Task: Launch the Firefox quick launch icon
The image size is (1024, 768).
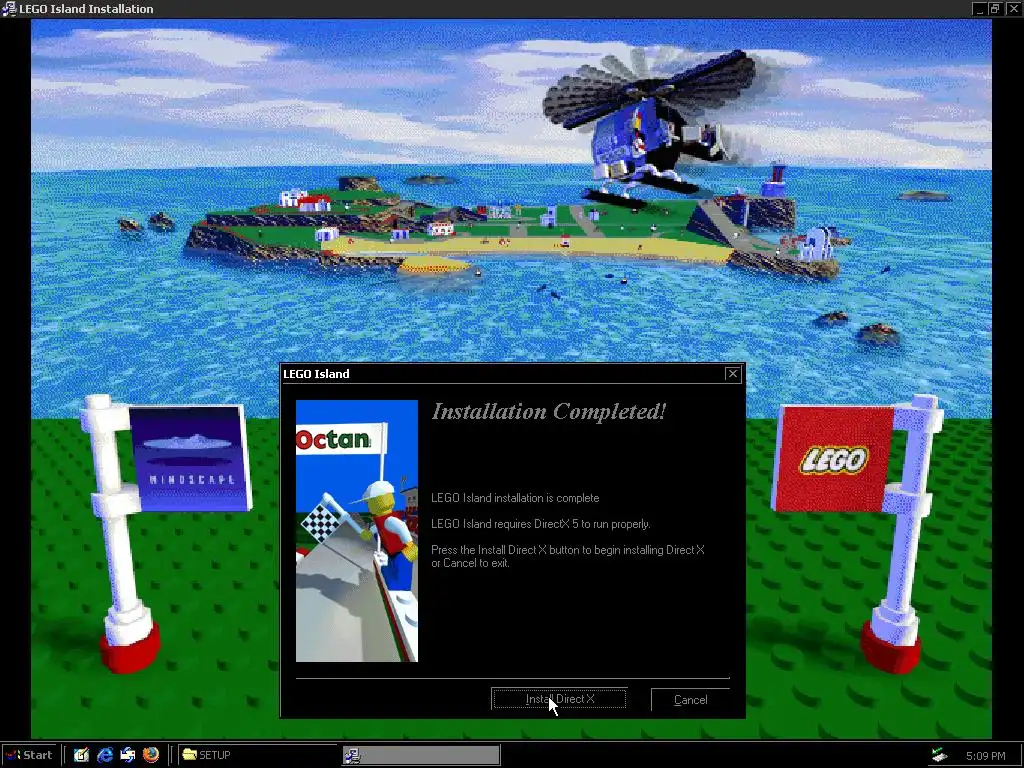Action: (x=151, y=755)
